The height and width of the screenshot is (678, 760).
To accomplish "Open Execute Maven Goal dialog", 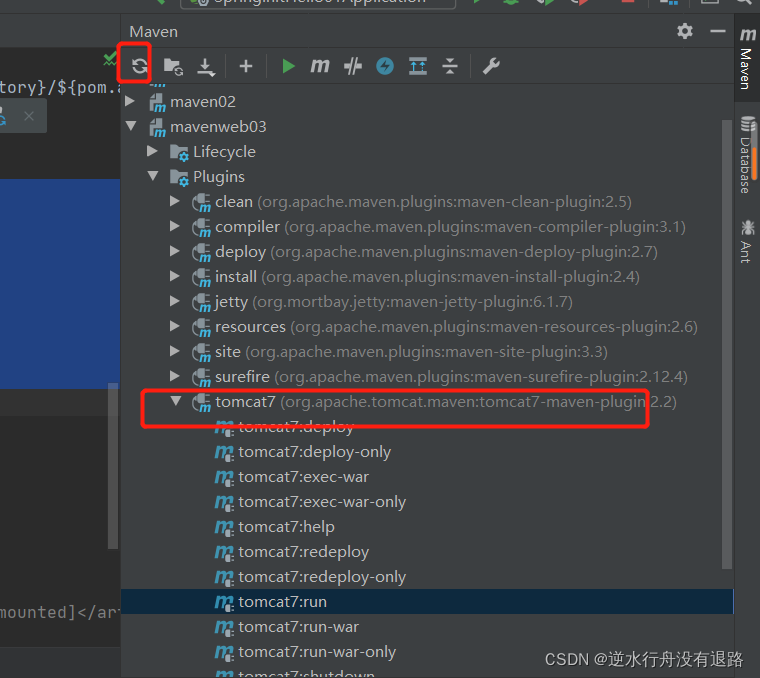I will 320,66.
